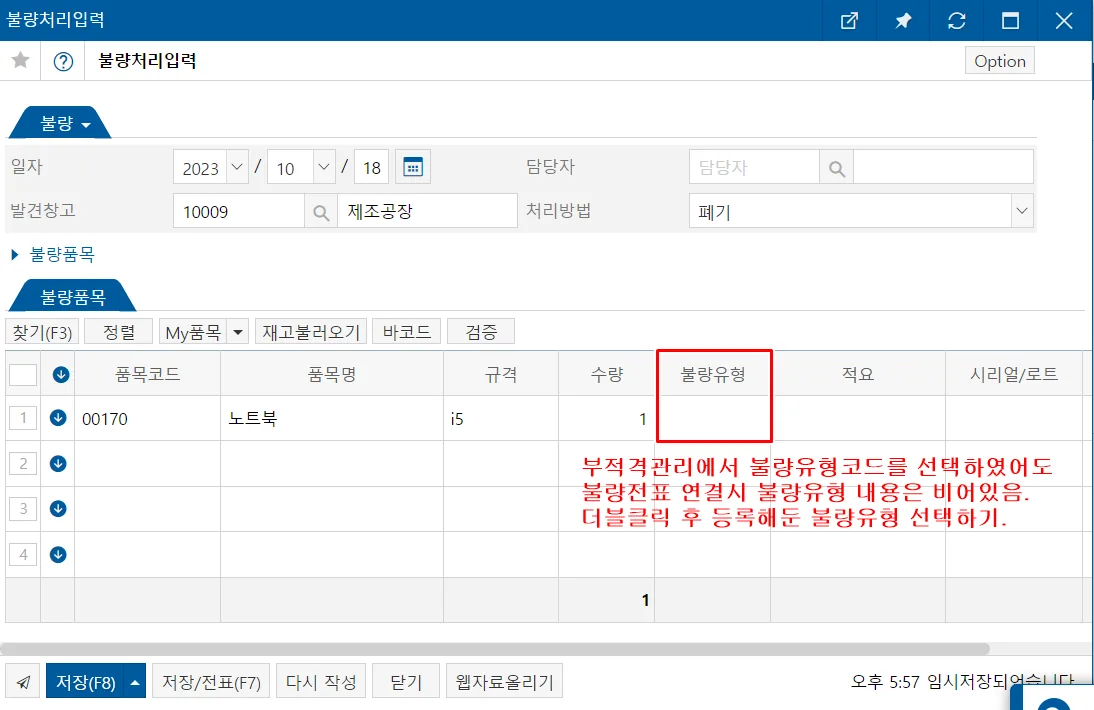Click the pin icon in title bar

point(903,20)
